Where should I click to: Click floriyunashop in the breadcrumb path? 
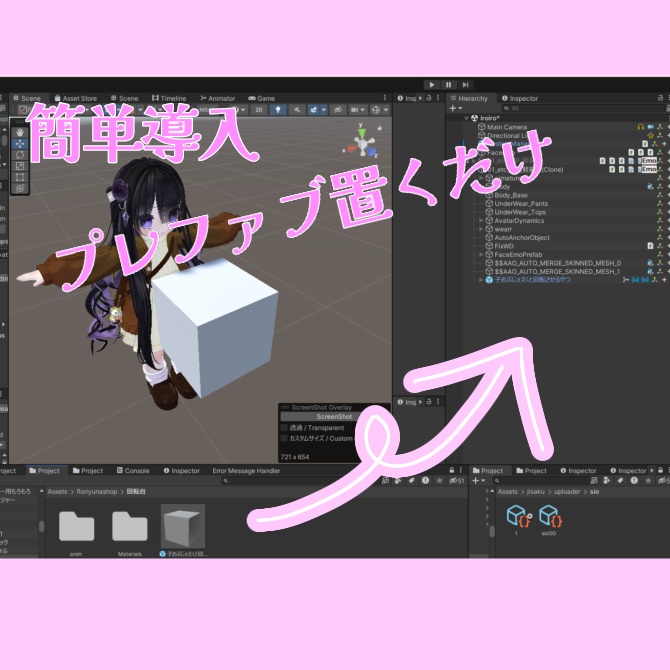point(97,492)
